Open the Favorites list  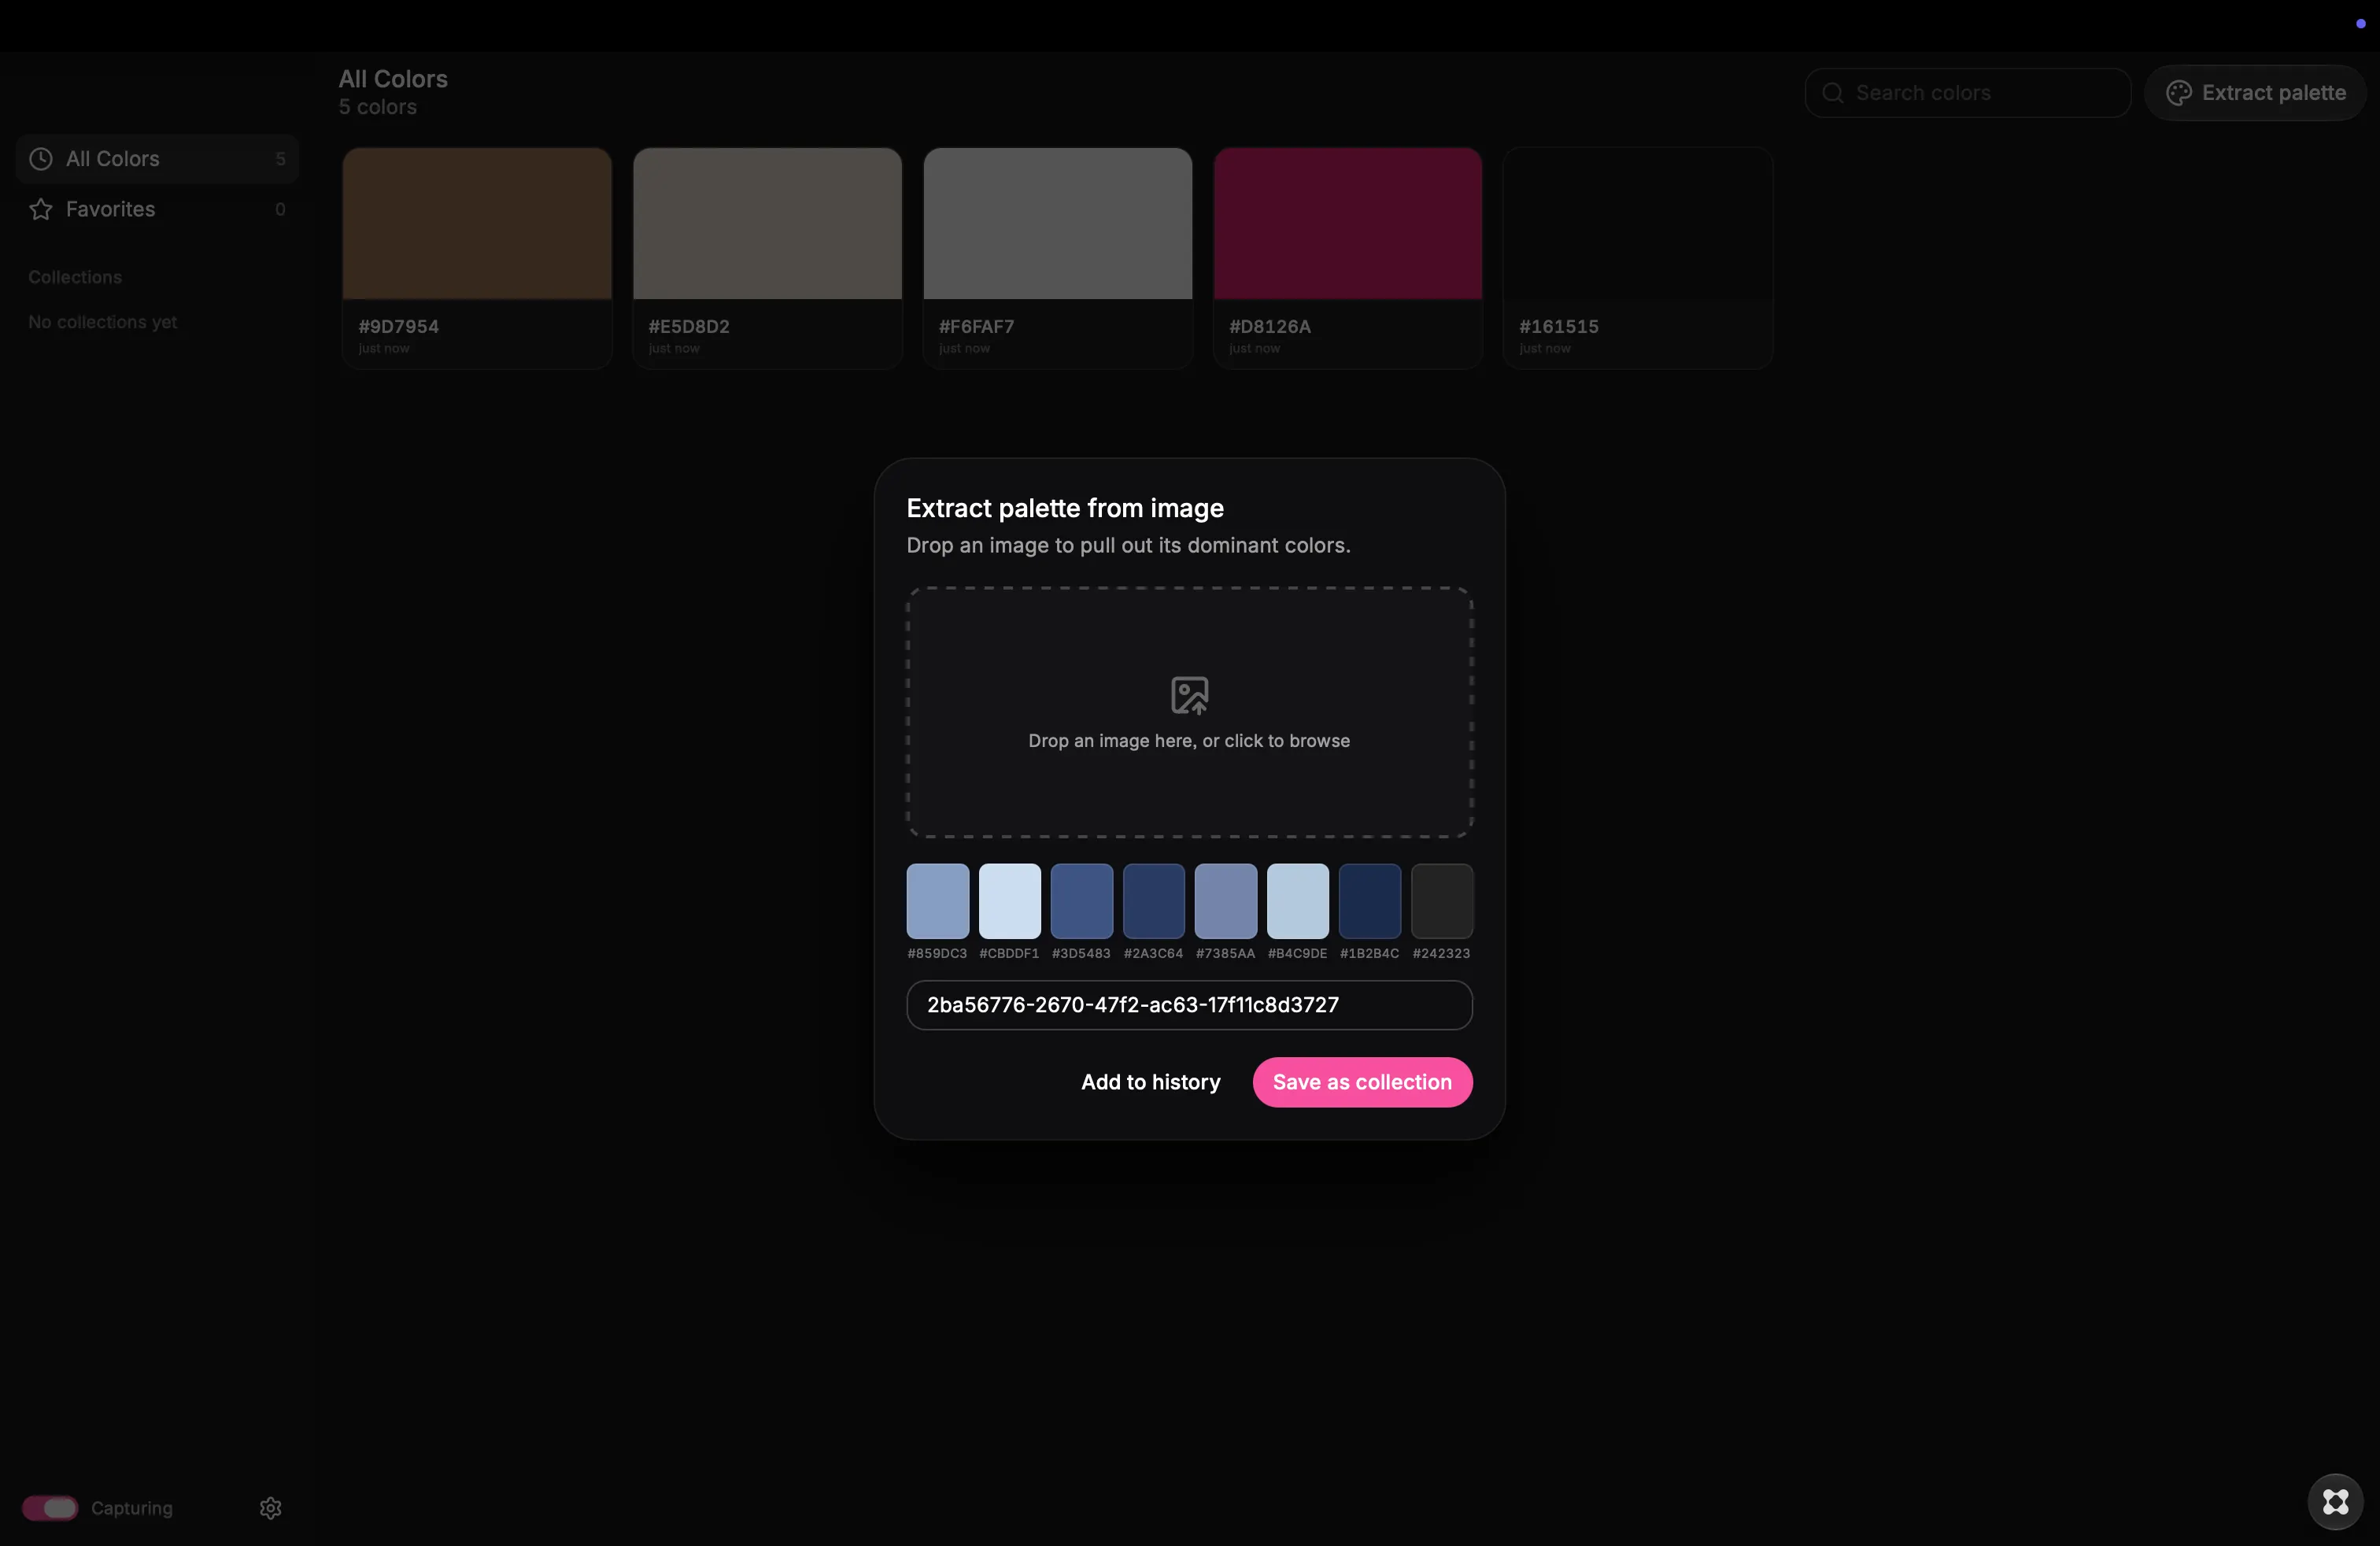point(157,209)
